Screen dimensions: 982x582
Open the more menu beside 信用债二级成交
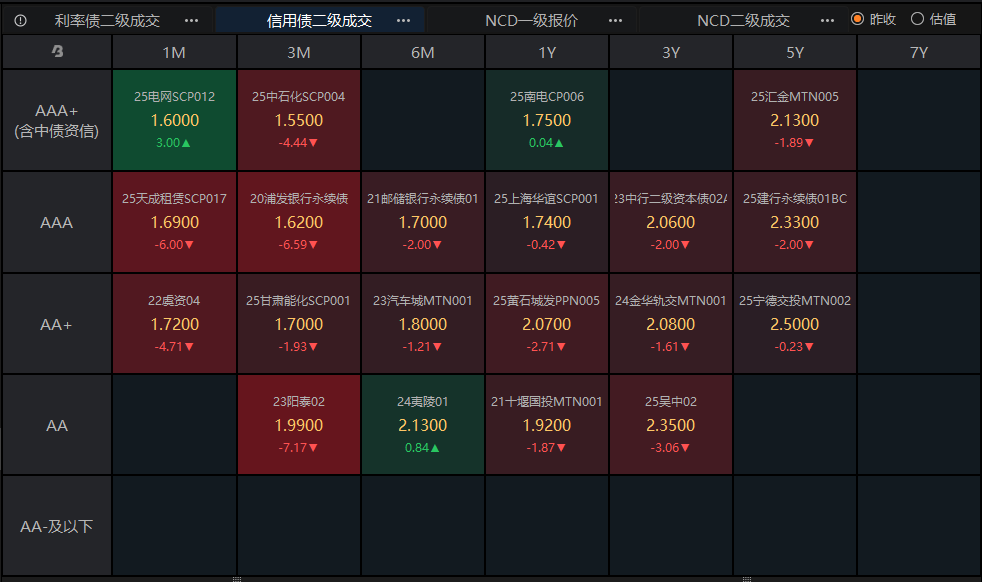pyautogui.click(x=403, y=21)
